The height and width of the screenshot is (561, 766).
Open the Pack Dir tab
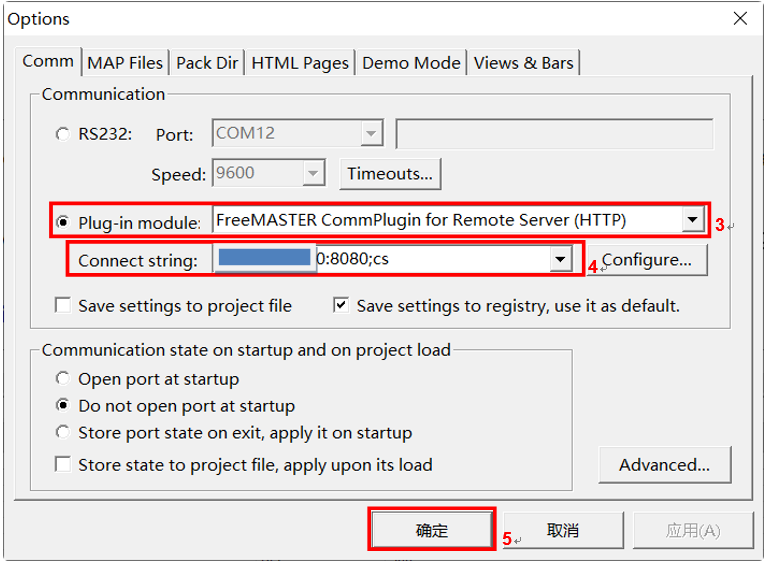pyautogui.click(x=207, y=62)
